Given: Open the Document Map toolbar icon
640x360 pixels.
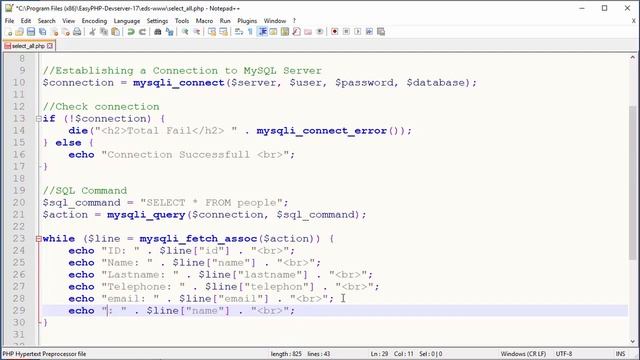Looking at the screenshot, I should 285,32.
